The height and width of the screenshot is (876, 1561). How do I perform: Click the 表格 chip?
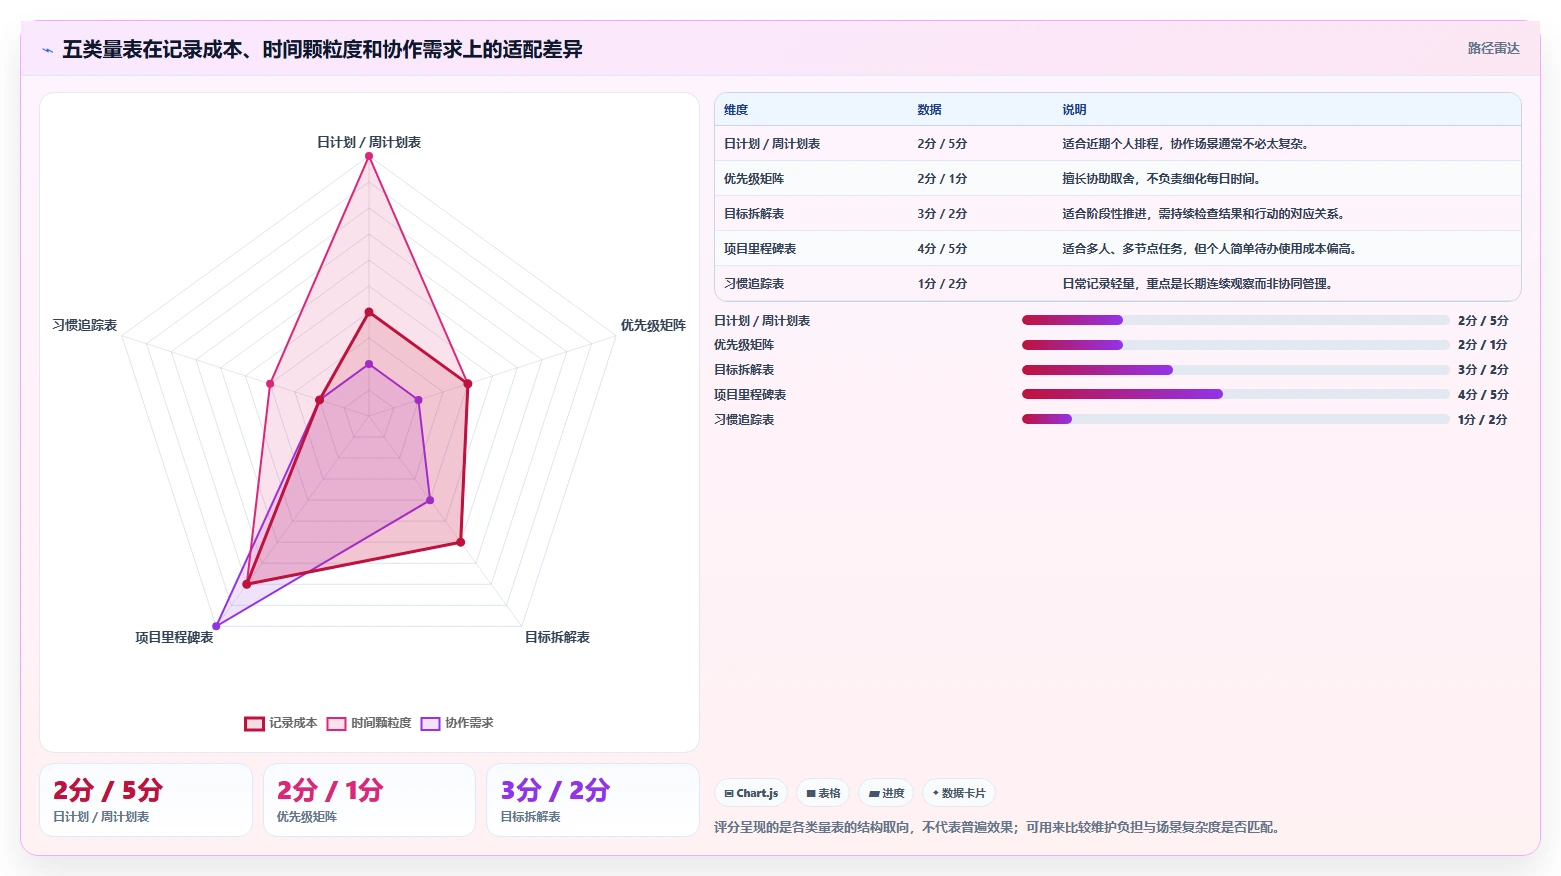pyautogui.click(x=823, y=793)
